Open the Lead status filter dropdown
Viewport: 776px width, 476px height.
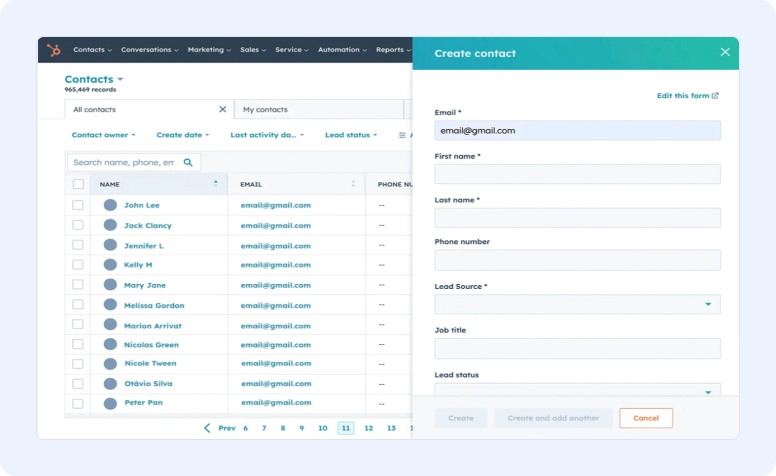pos(351,135)
